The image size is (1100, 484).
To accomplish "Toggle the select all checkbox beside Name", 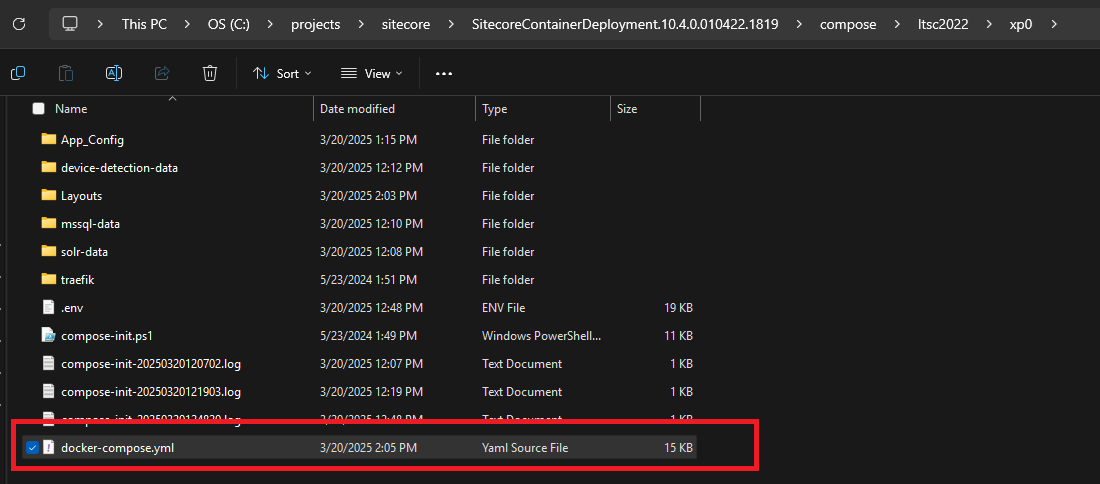I will pyautogui.click(x=39, y=109).
